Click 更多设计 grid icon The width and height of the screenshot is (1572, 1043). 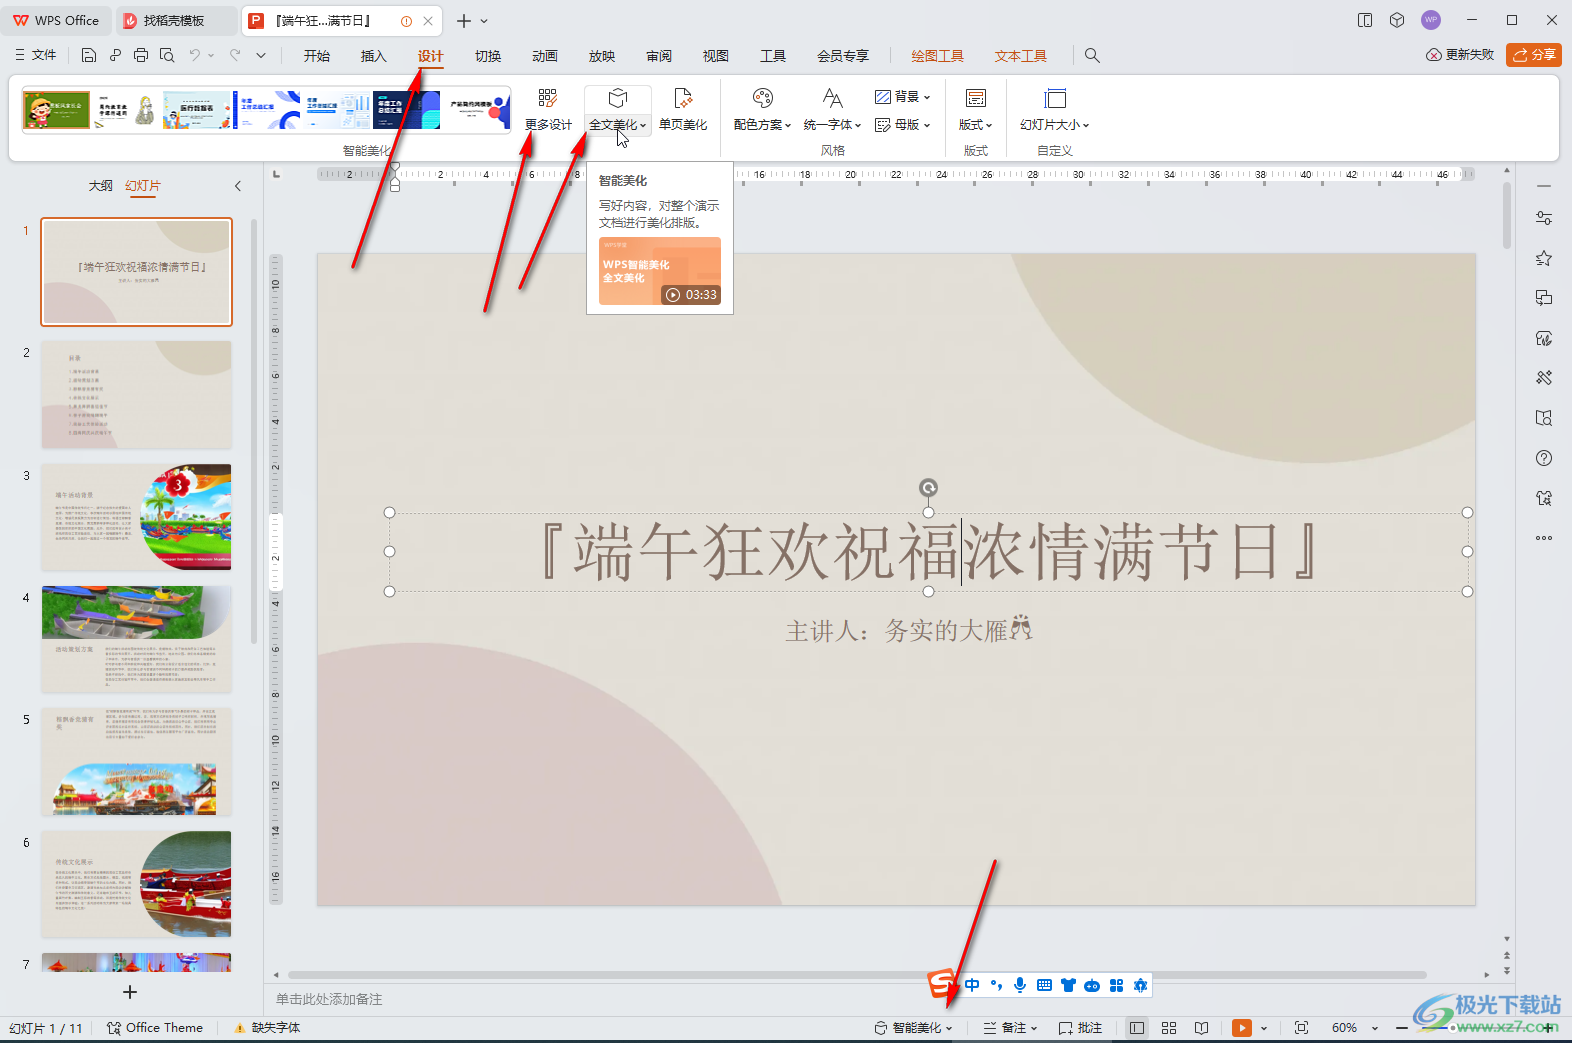[547, 98]
